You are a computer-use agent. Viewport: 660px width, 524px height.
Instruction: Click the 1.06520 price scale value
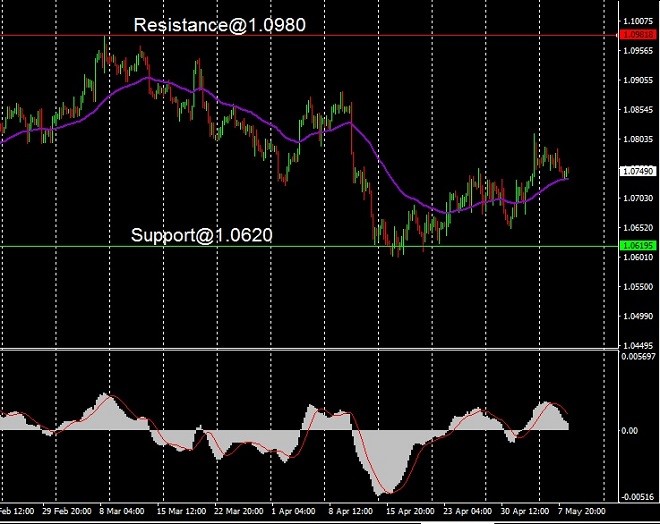[638, 227]
